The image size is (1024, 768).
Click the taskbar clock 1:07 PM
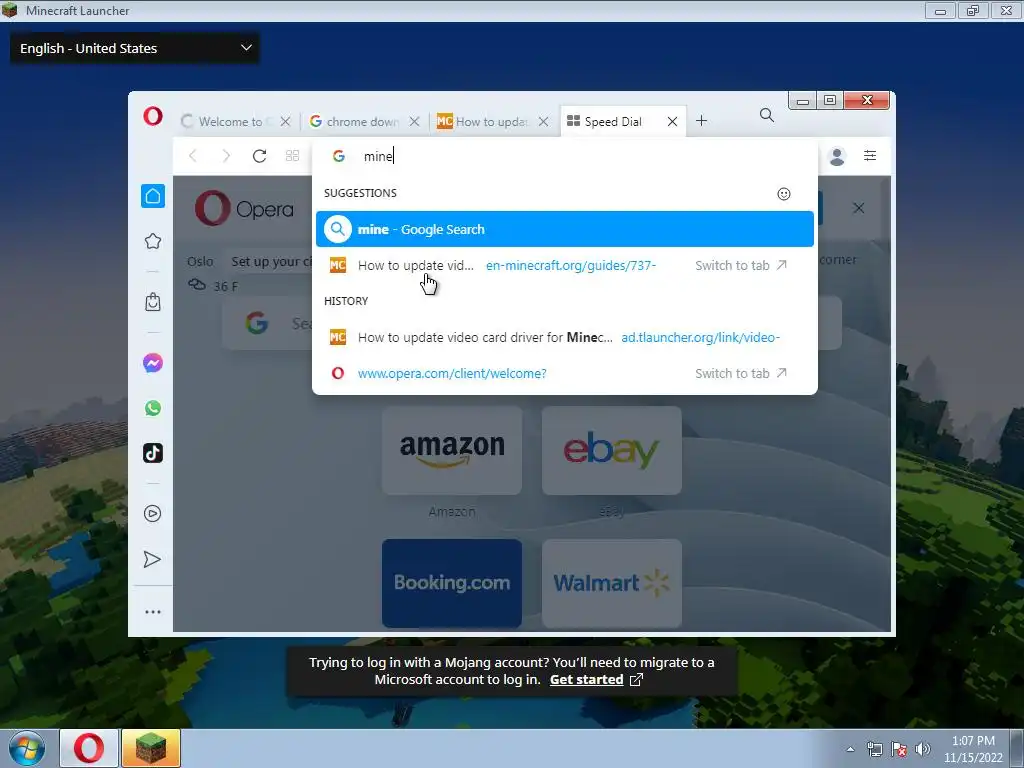pyautogui.click(x=973, y=741)
